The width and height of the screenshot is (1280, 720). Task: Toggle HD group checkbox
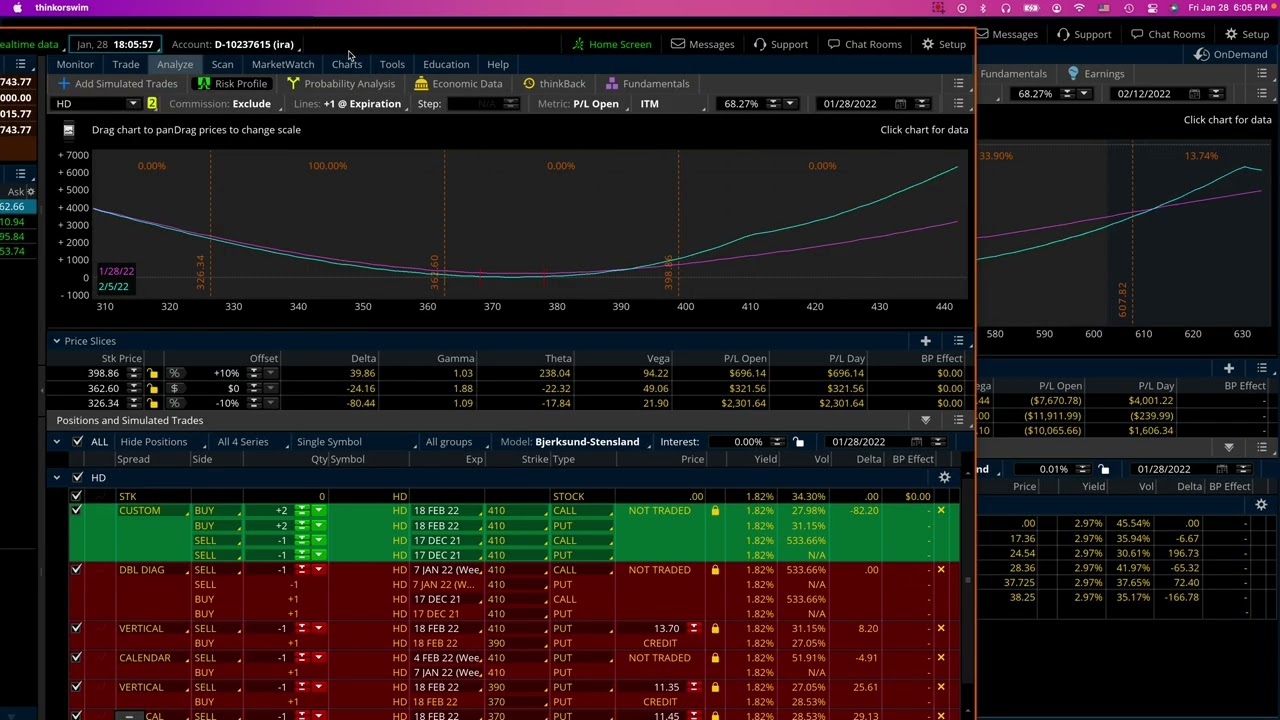(x=77, y=477)
